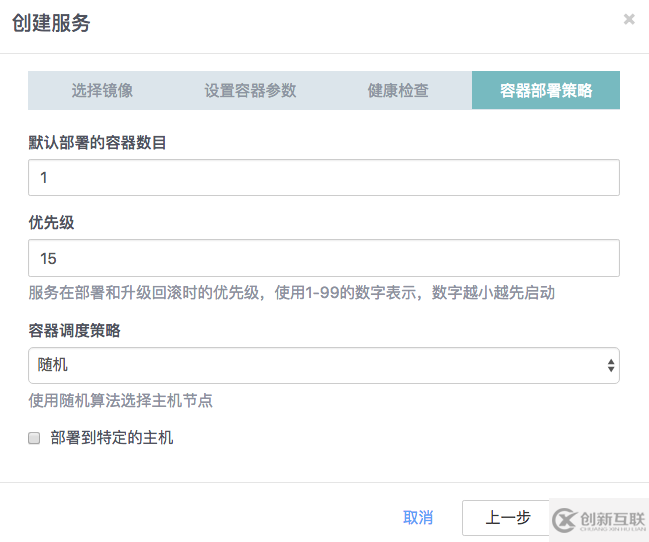This screenshot has height=542, width=649.
Task: Click the 部署到特定的主机 checkbox label text
Action: [112, 438]
